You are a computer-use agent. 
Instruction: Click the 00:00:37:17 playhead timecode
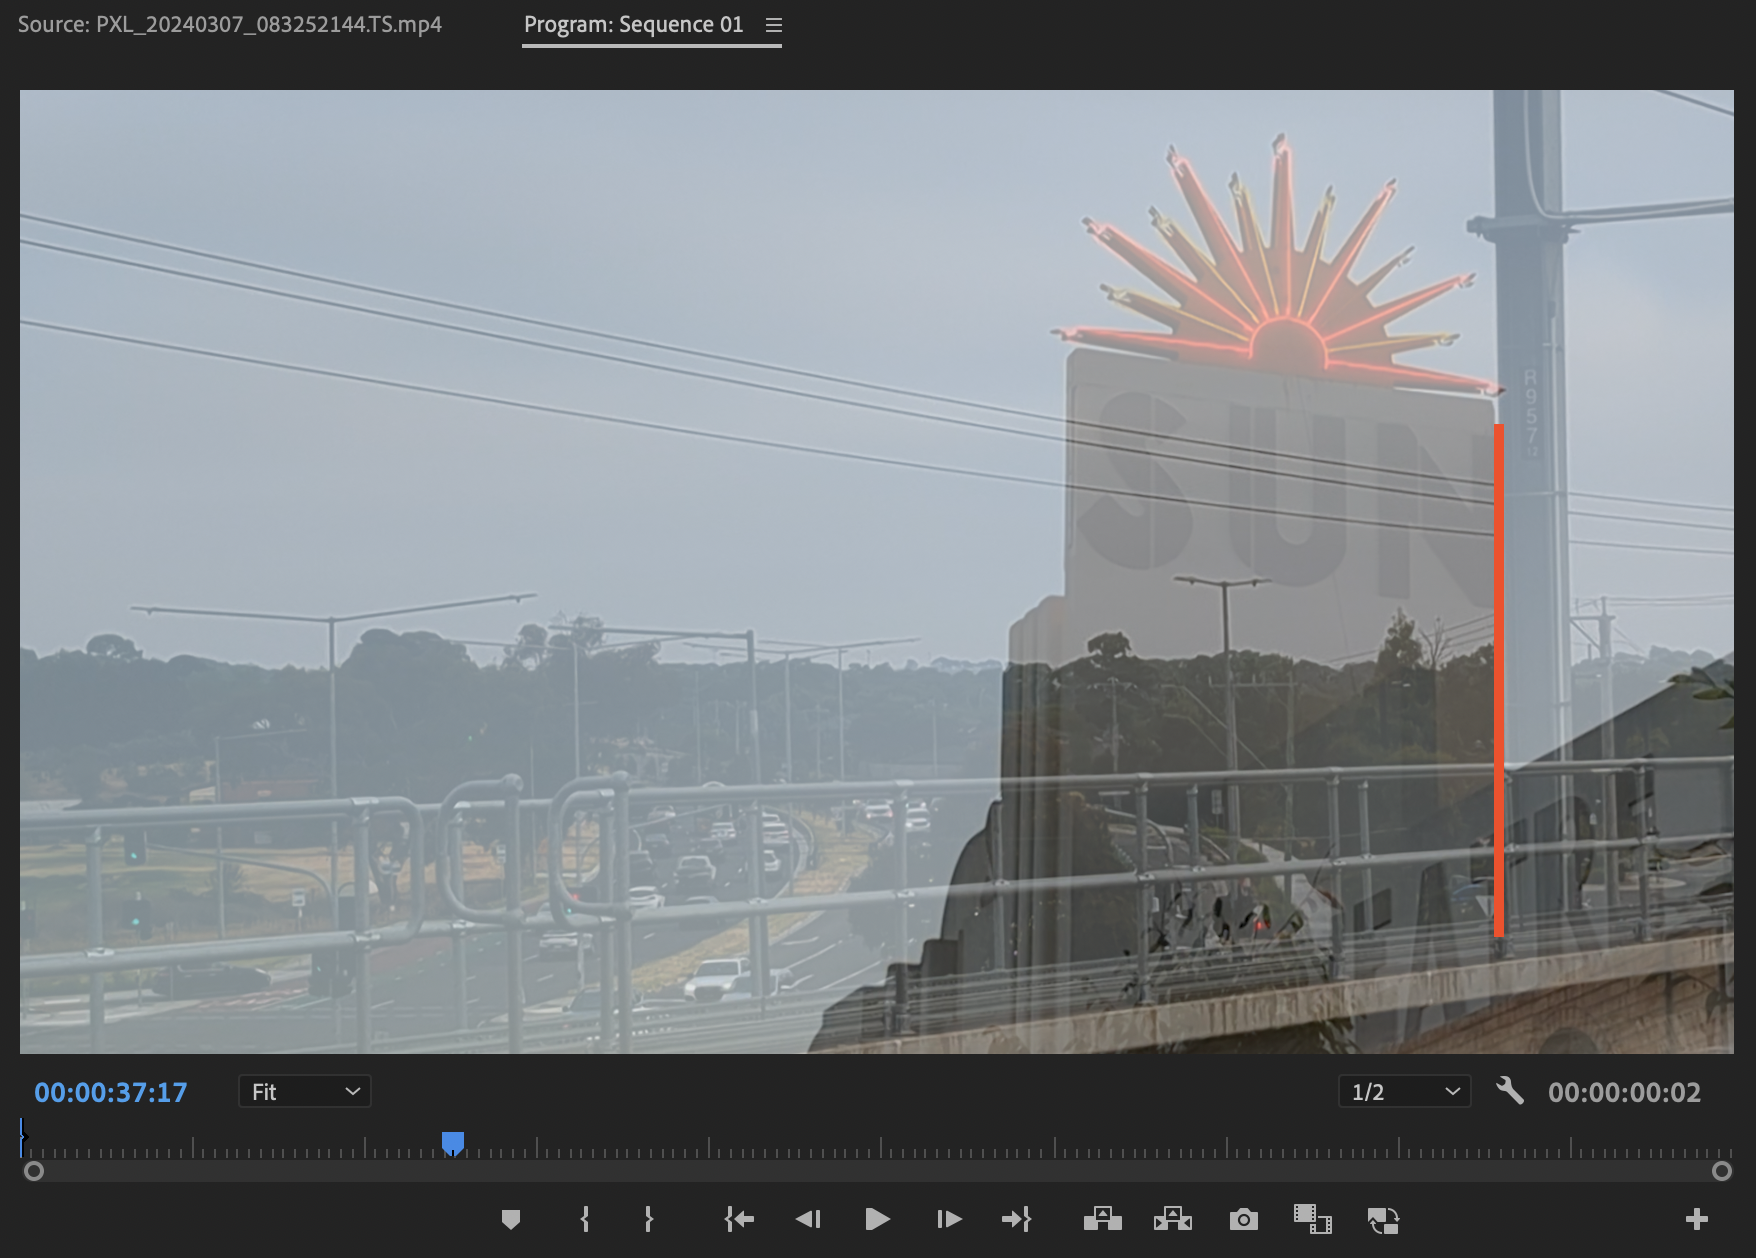(x=111, y=1092)
